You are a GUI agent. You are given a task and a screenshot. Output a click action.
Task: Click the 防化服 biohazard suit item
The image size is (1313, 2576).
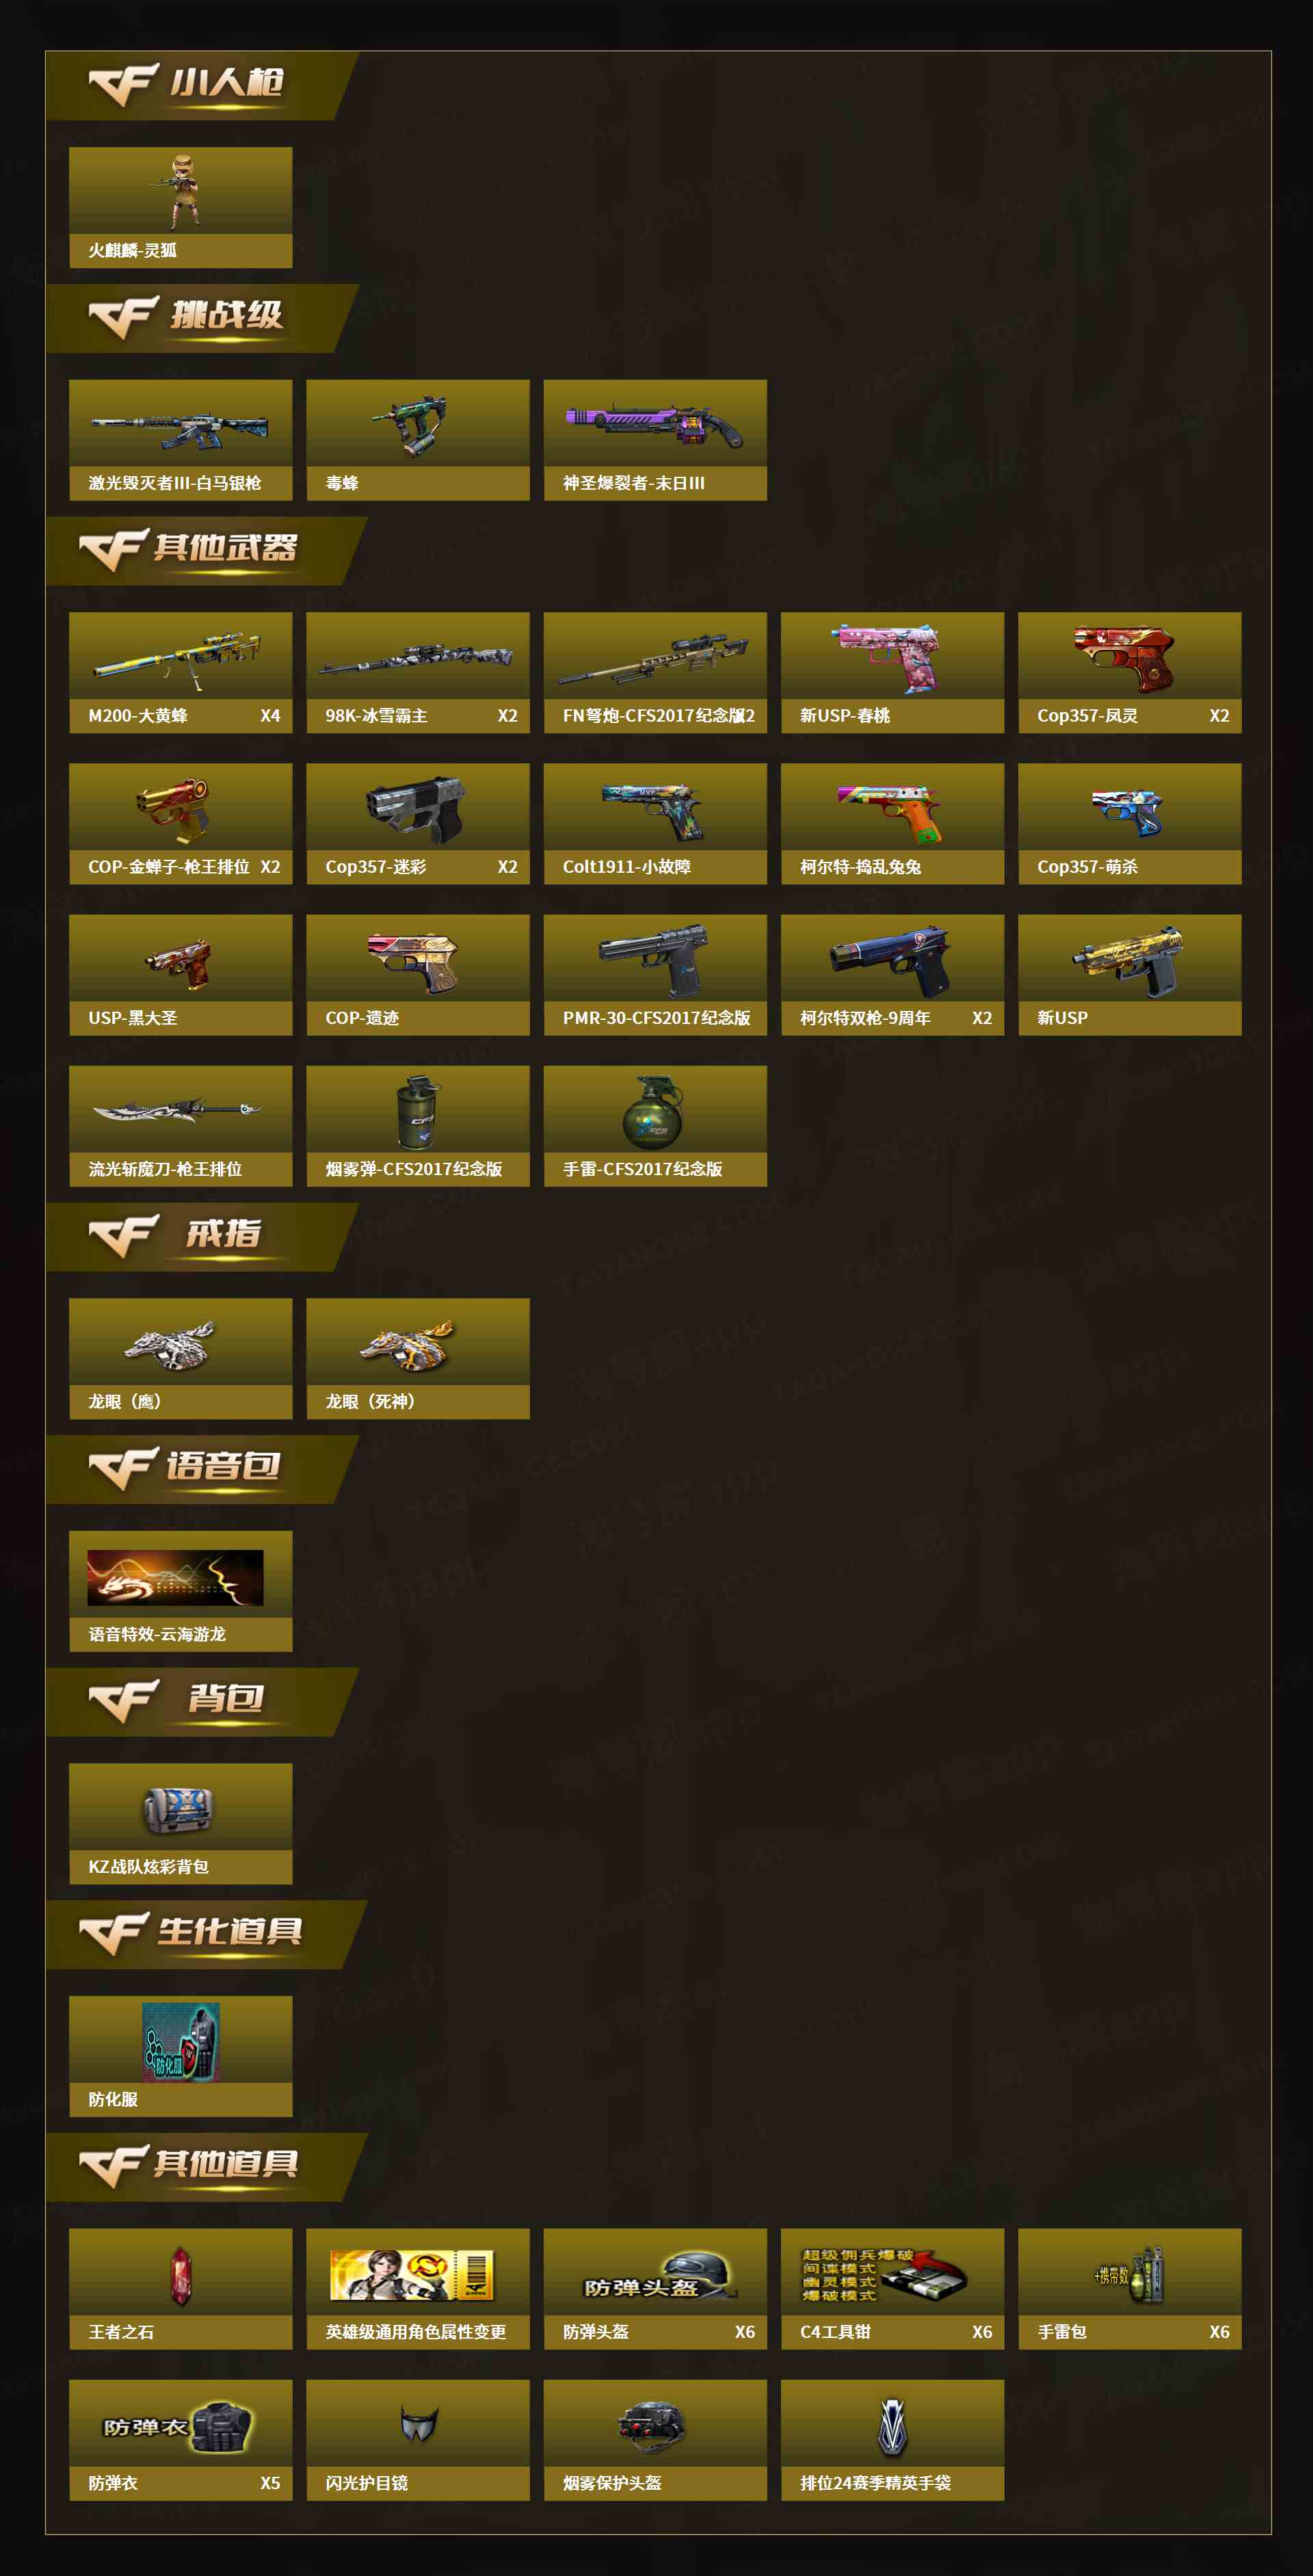(x=180, y=2055)
